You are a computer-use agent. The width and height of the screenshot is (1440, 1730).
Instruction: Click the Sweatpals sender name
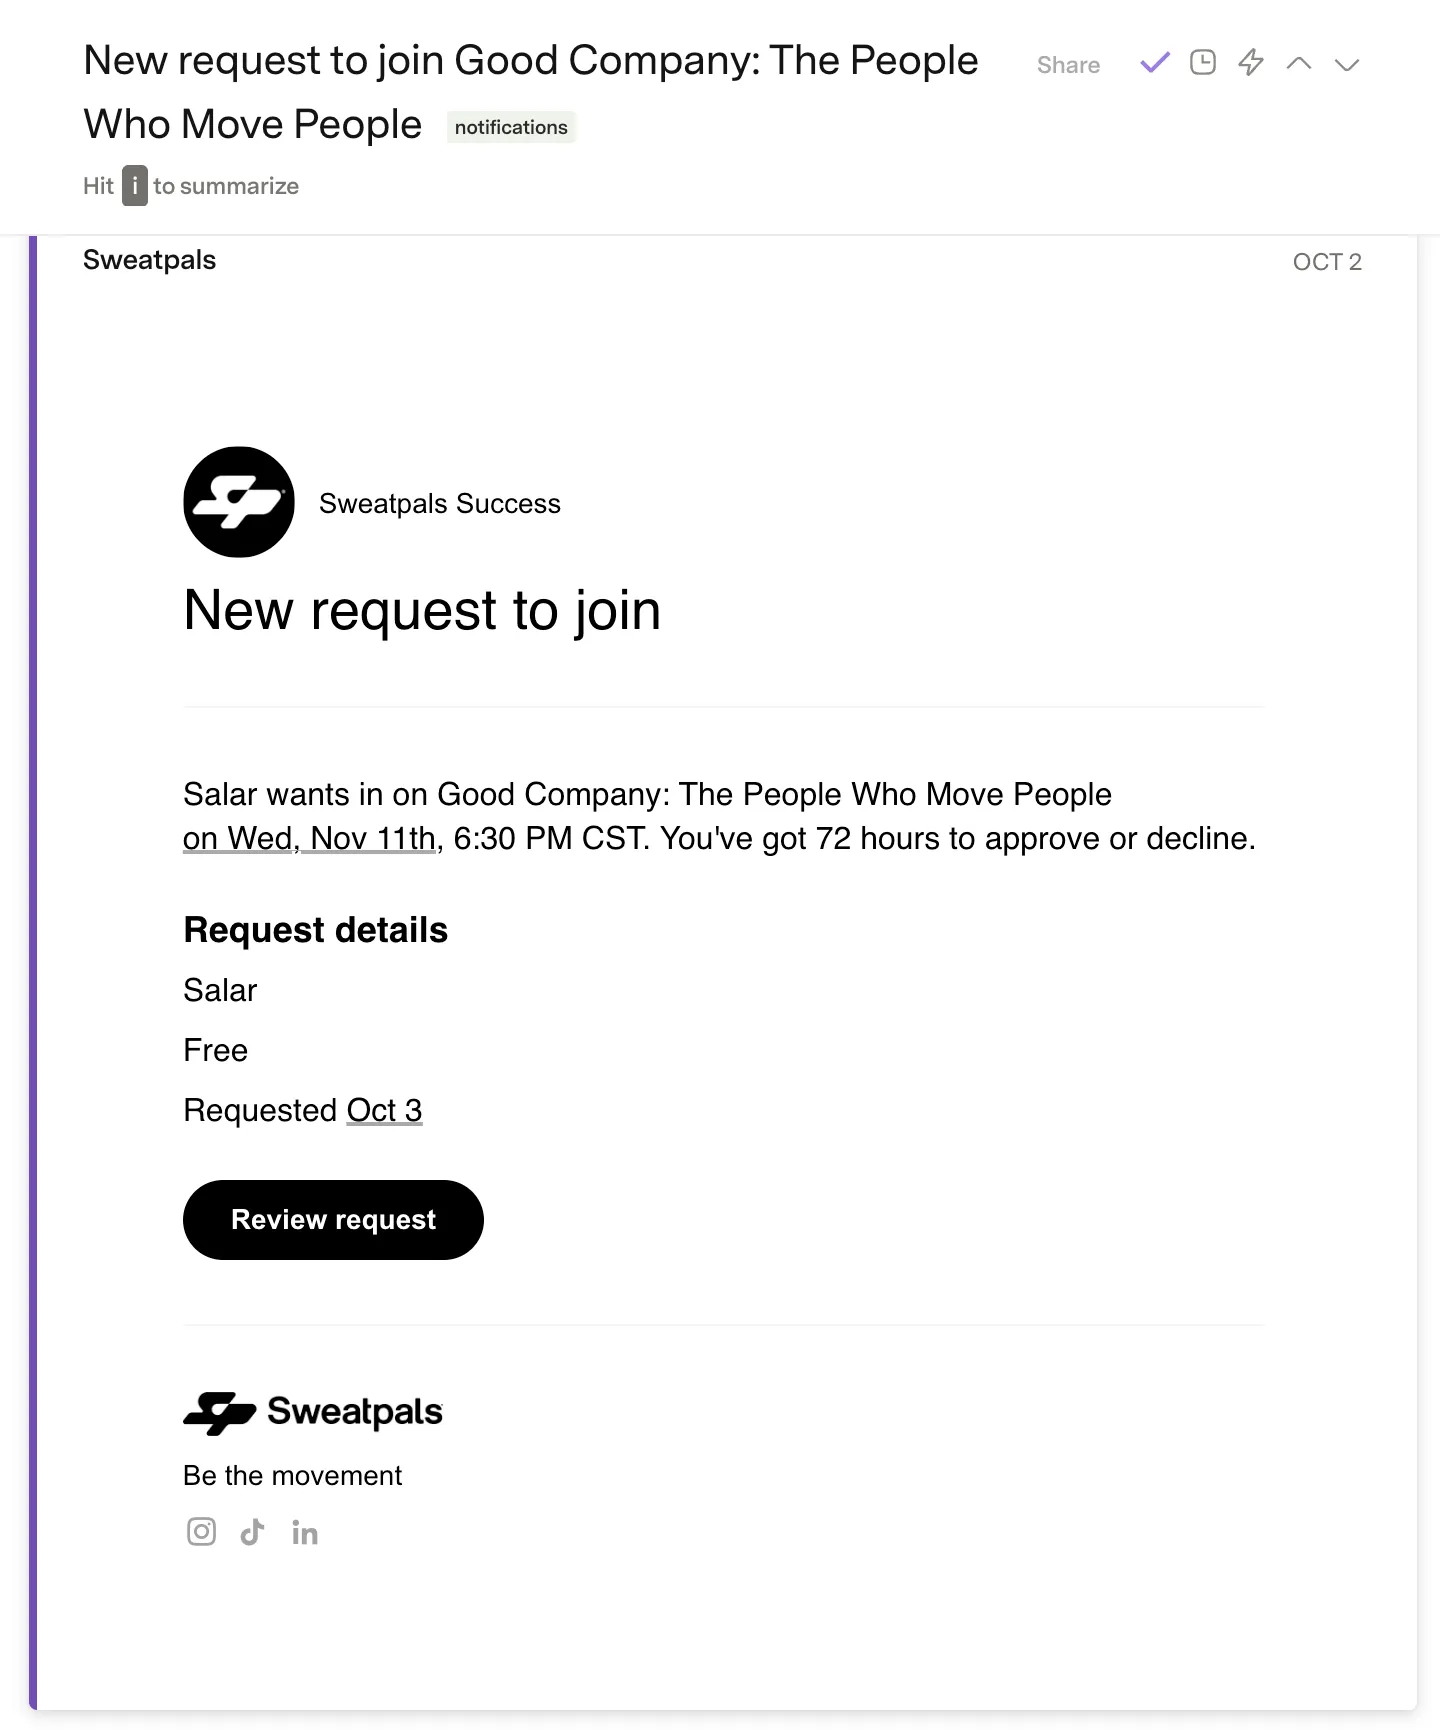click(x=149, y=260)
